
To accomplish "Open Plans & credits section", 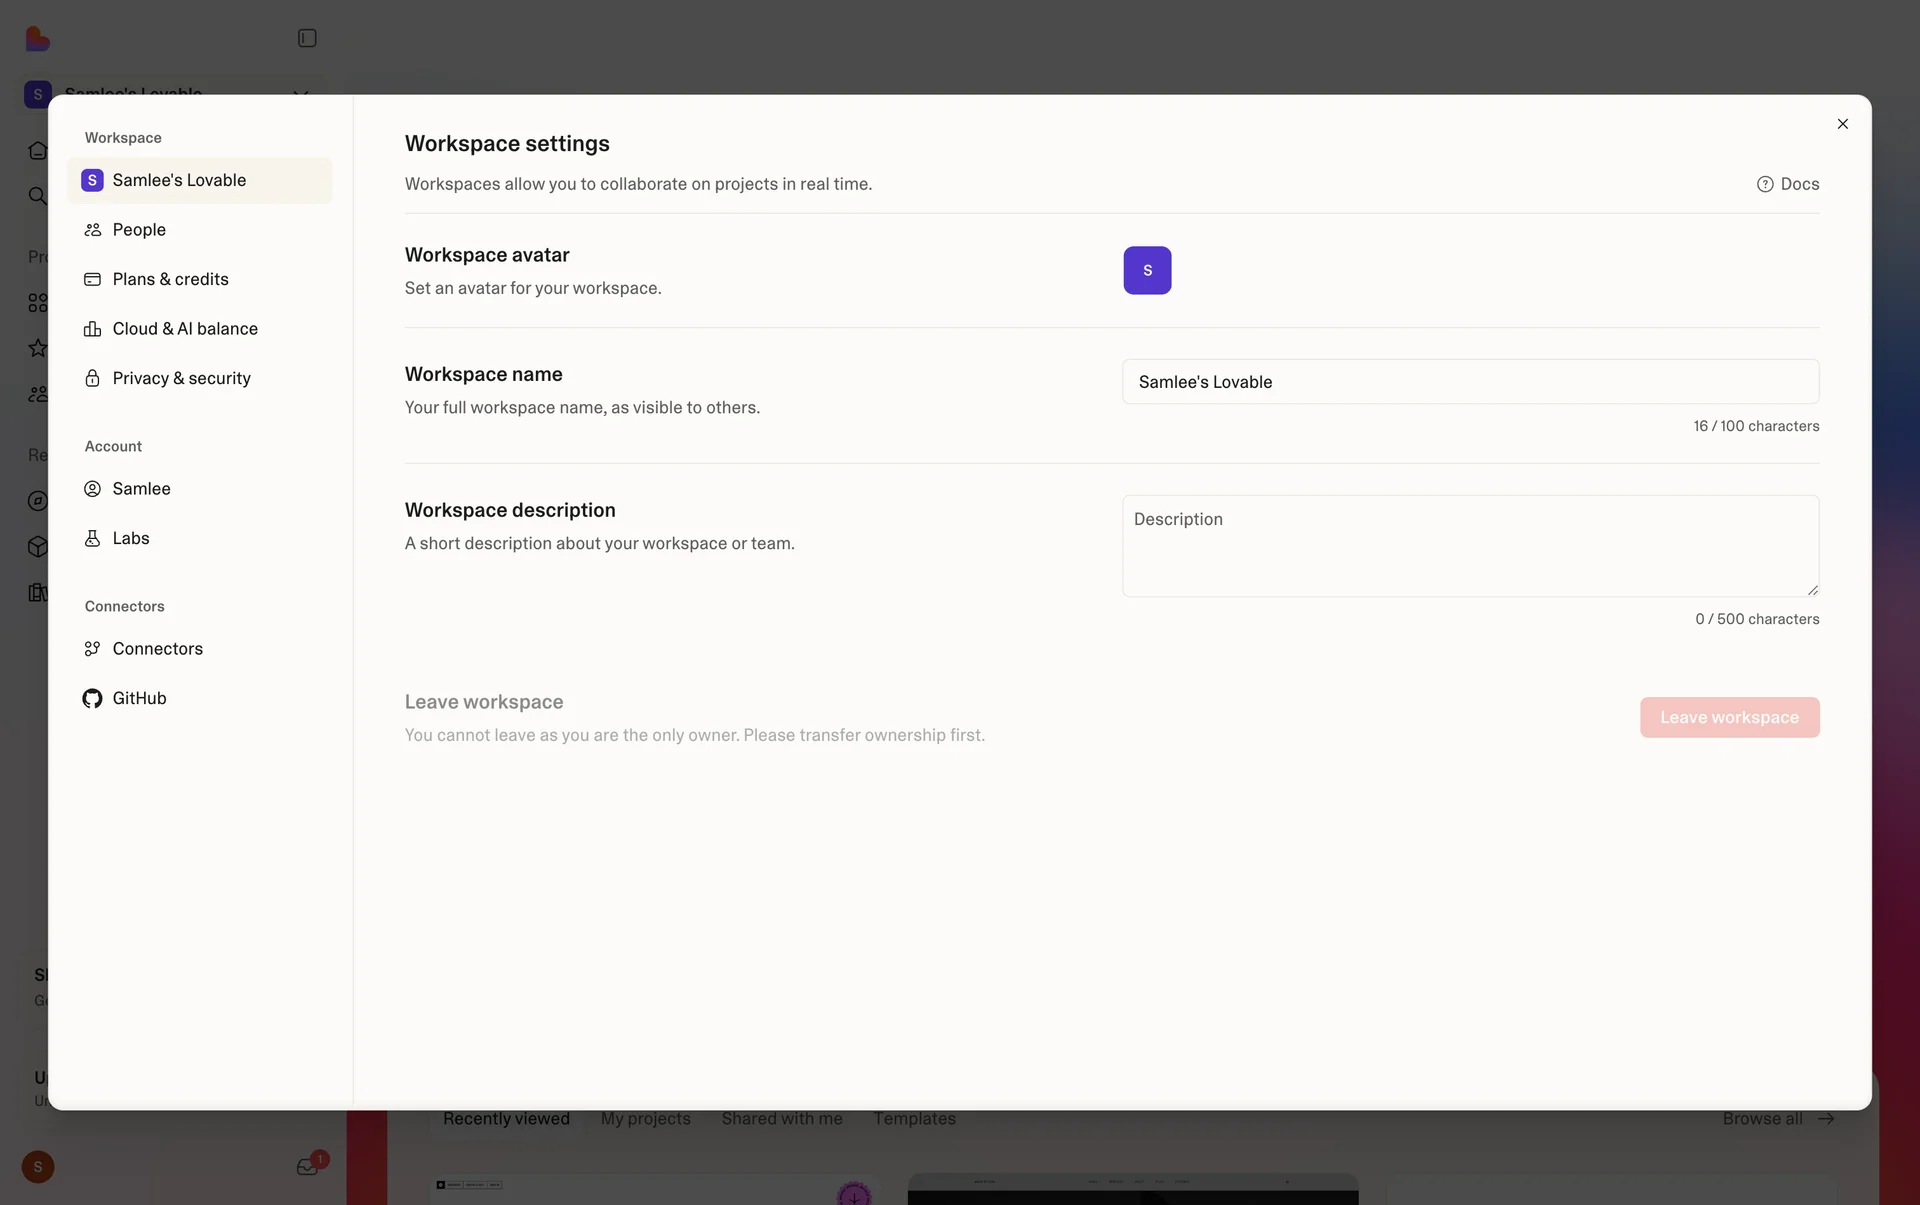I will point(170,279).
